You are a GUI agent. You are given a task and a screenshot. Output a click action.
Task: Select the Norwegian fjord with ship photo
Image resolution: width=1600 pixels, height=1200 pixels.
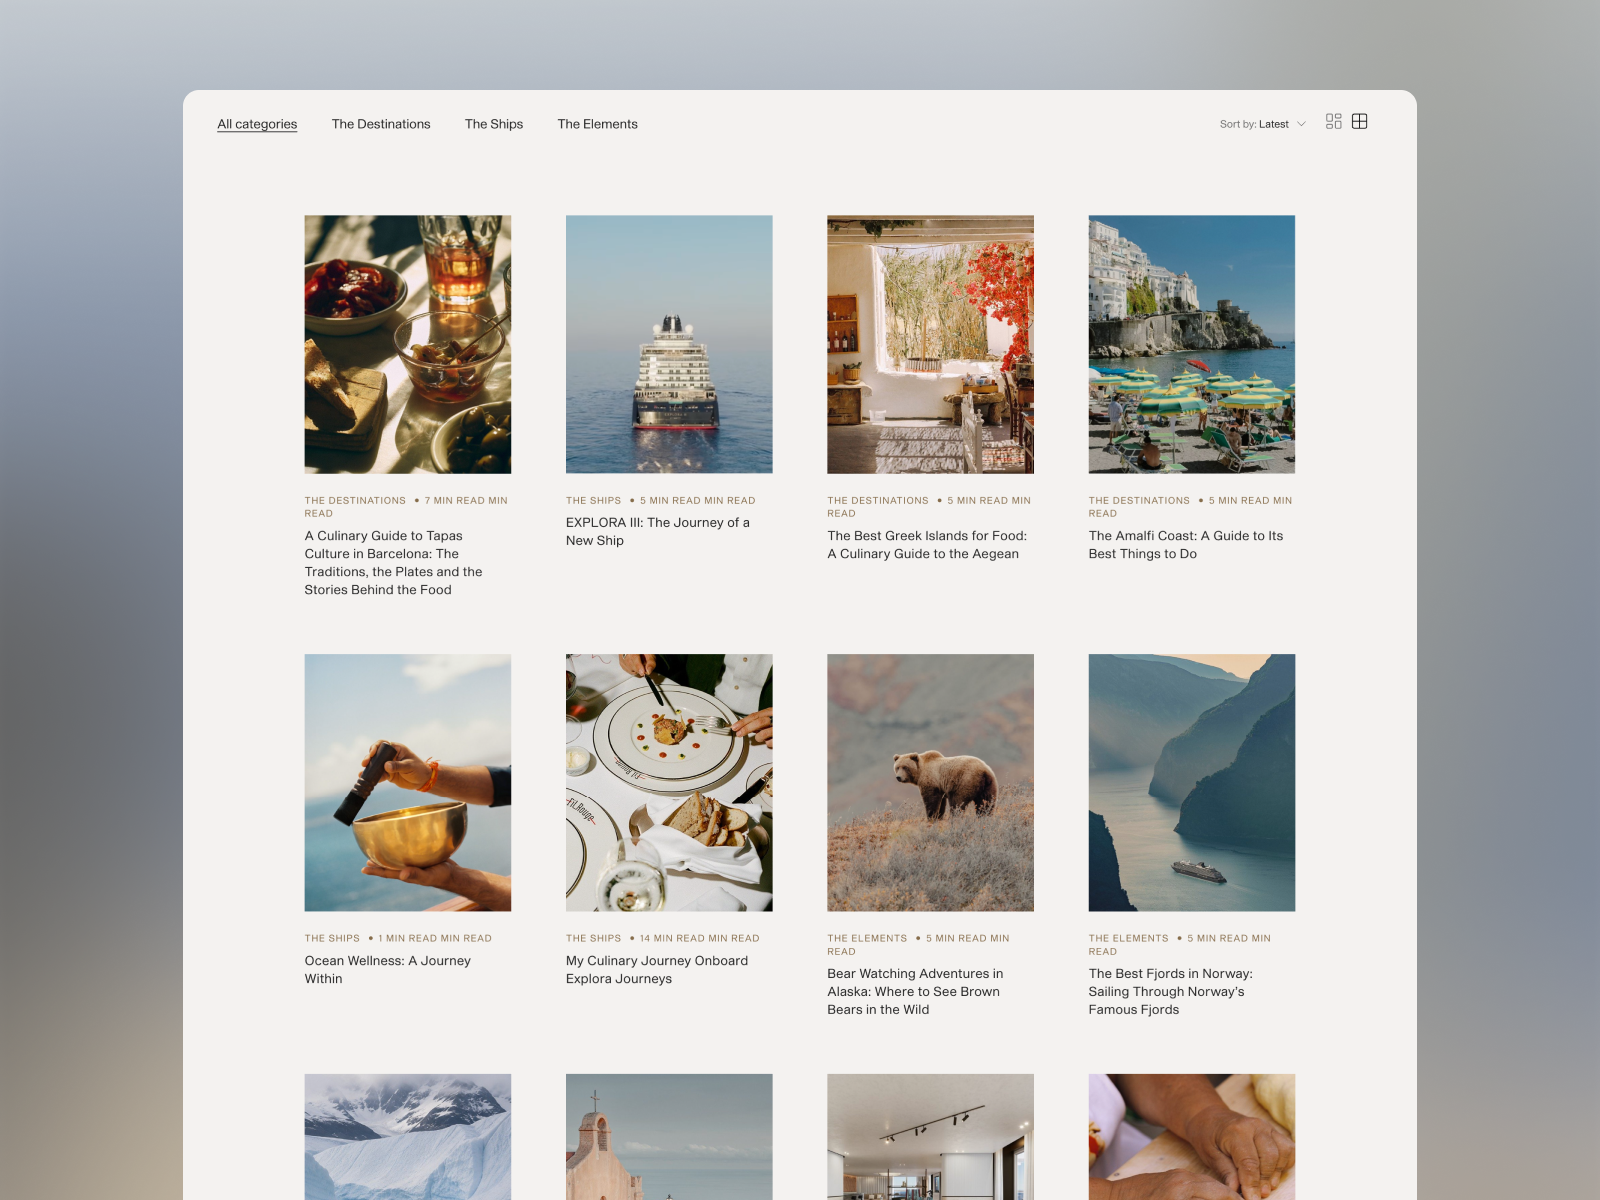(1192, 783)
